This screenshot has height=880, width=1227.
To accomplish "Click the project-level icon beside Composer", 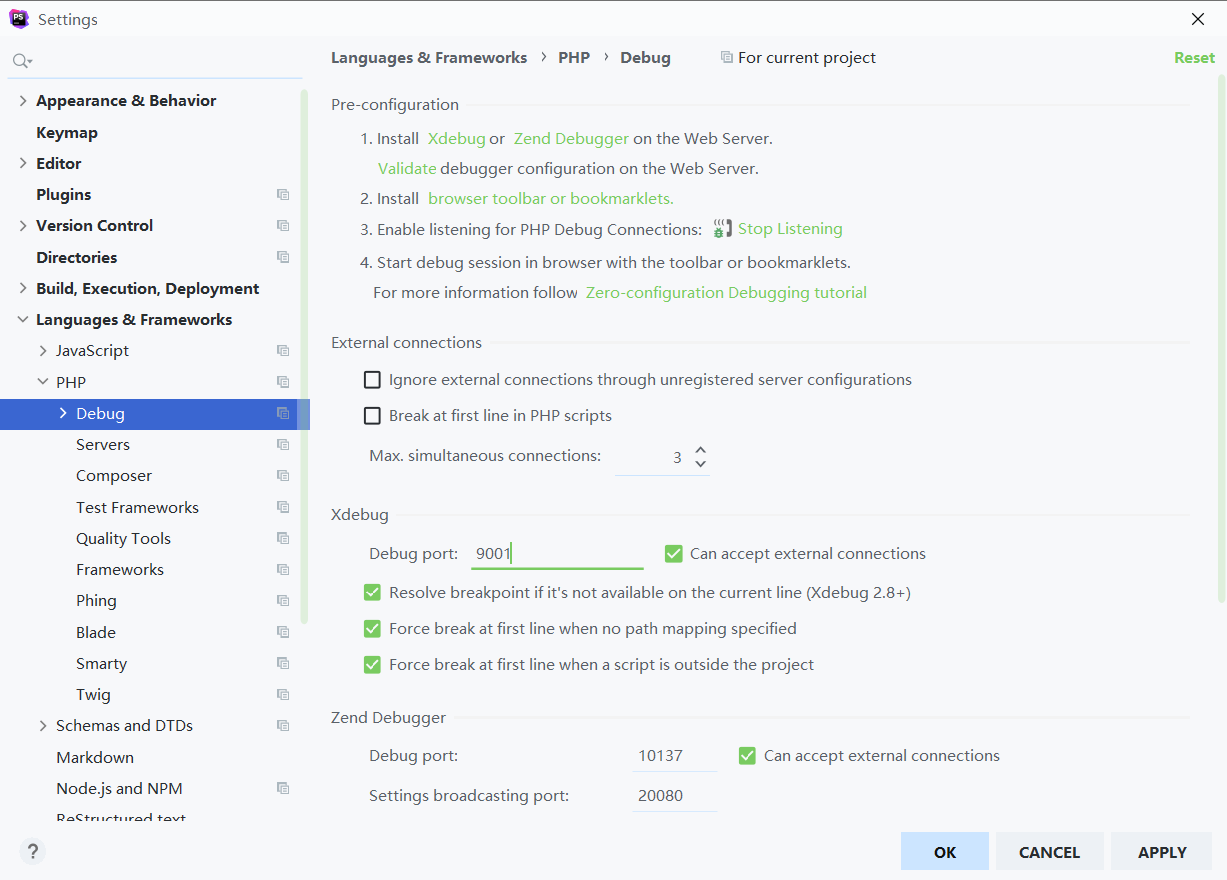I will pyautogui.click(x=283, y=476).
